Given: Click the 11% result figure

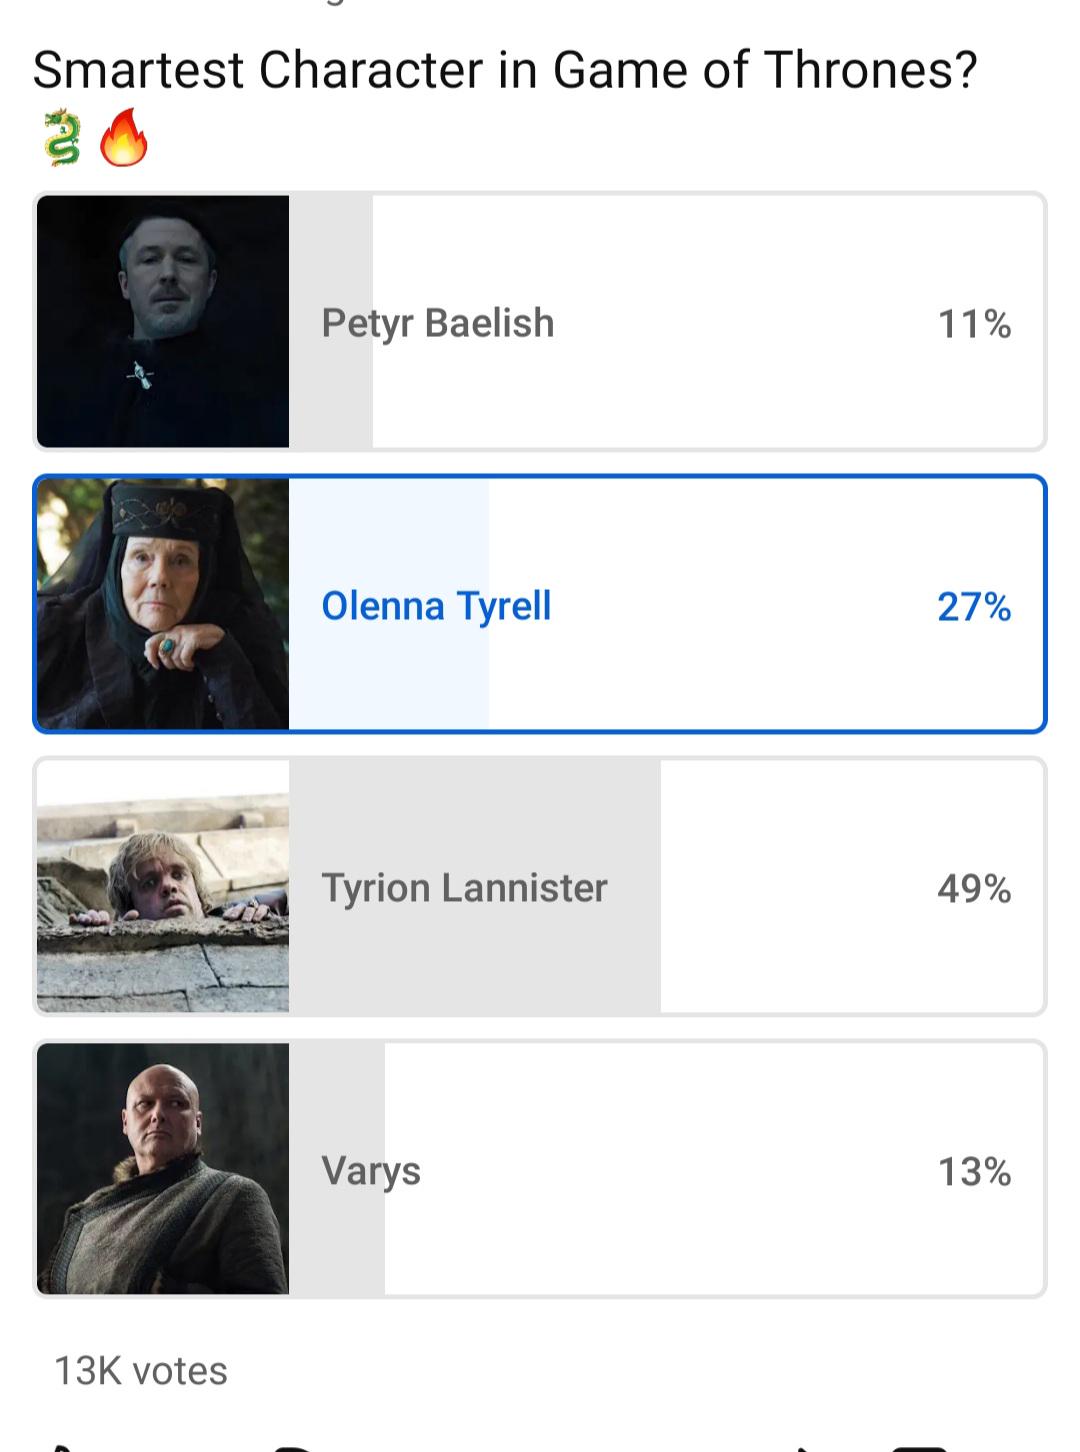Looking at the screenshot, I should tap(974, 324).
